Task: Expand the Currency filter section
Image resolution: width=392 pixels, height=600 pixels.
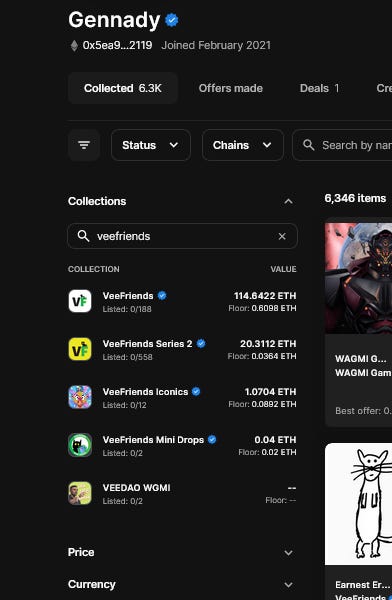Action: [x=182, y=584]
